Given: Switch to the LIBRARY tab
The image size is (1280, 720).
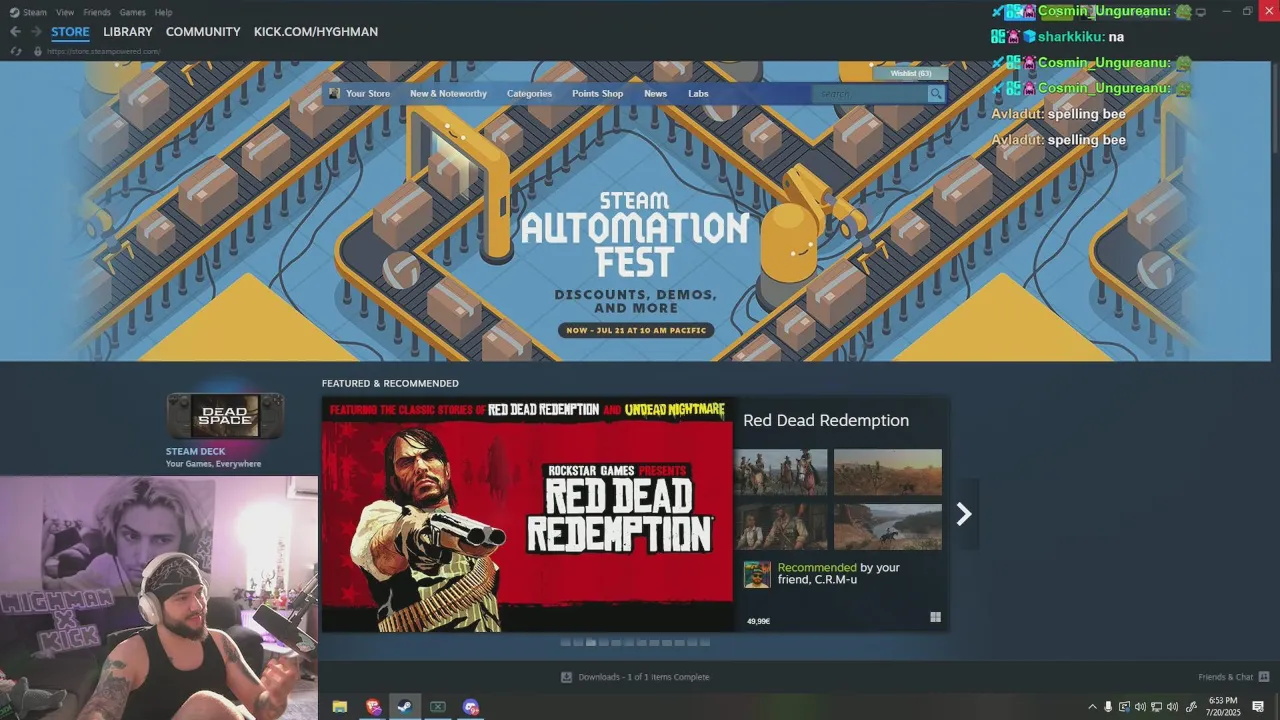Looking at the screenshot, I should (x=128, y=32).
